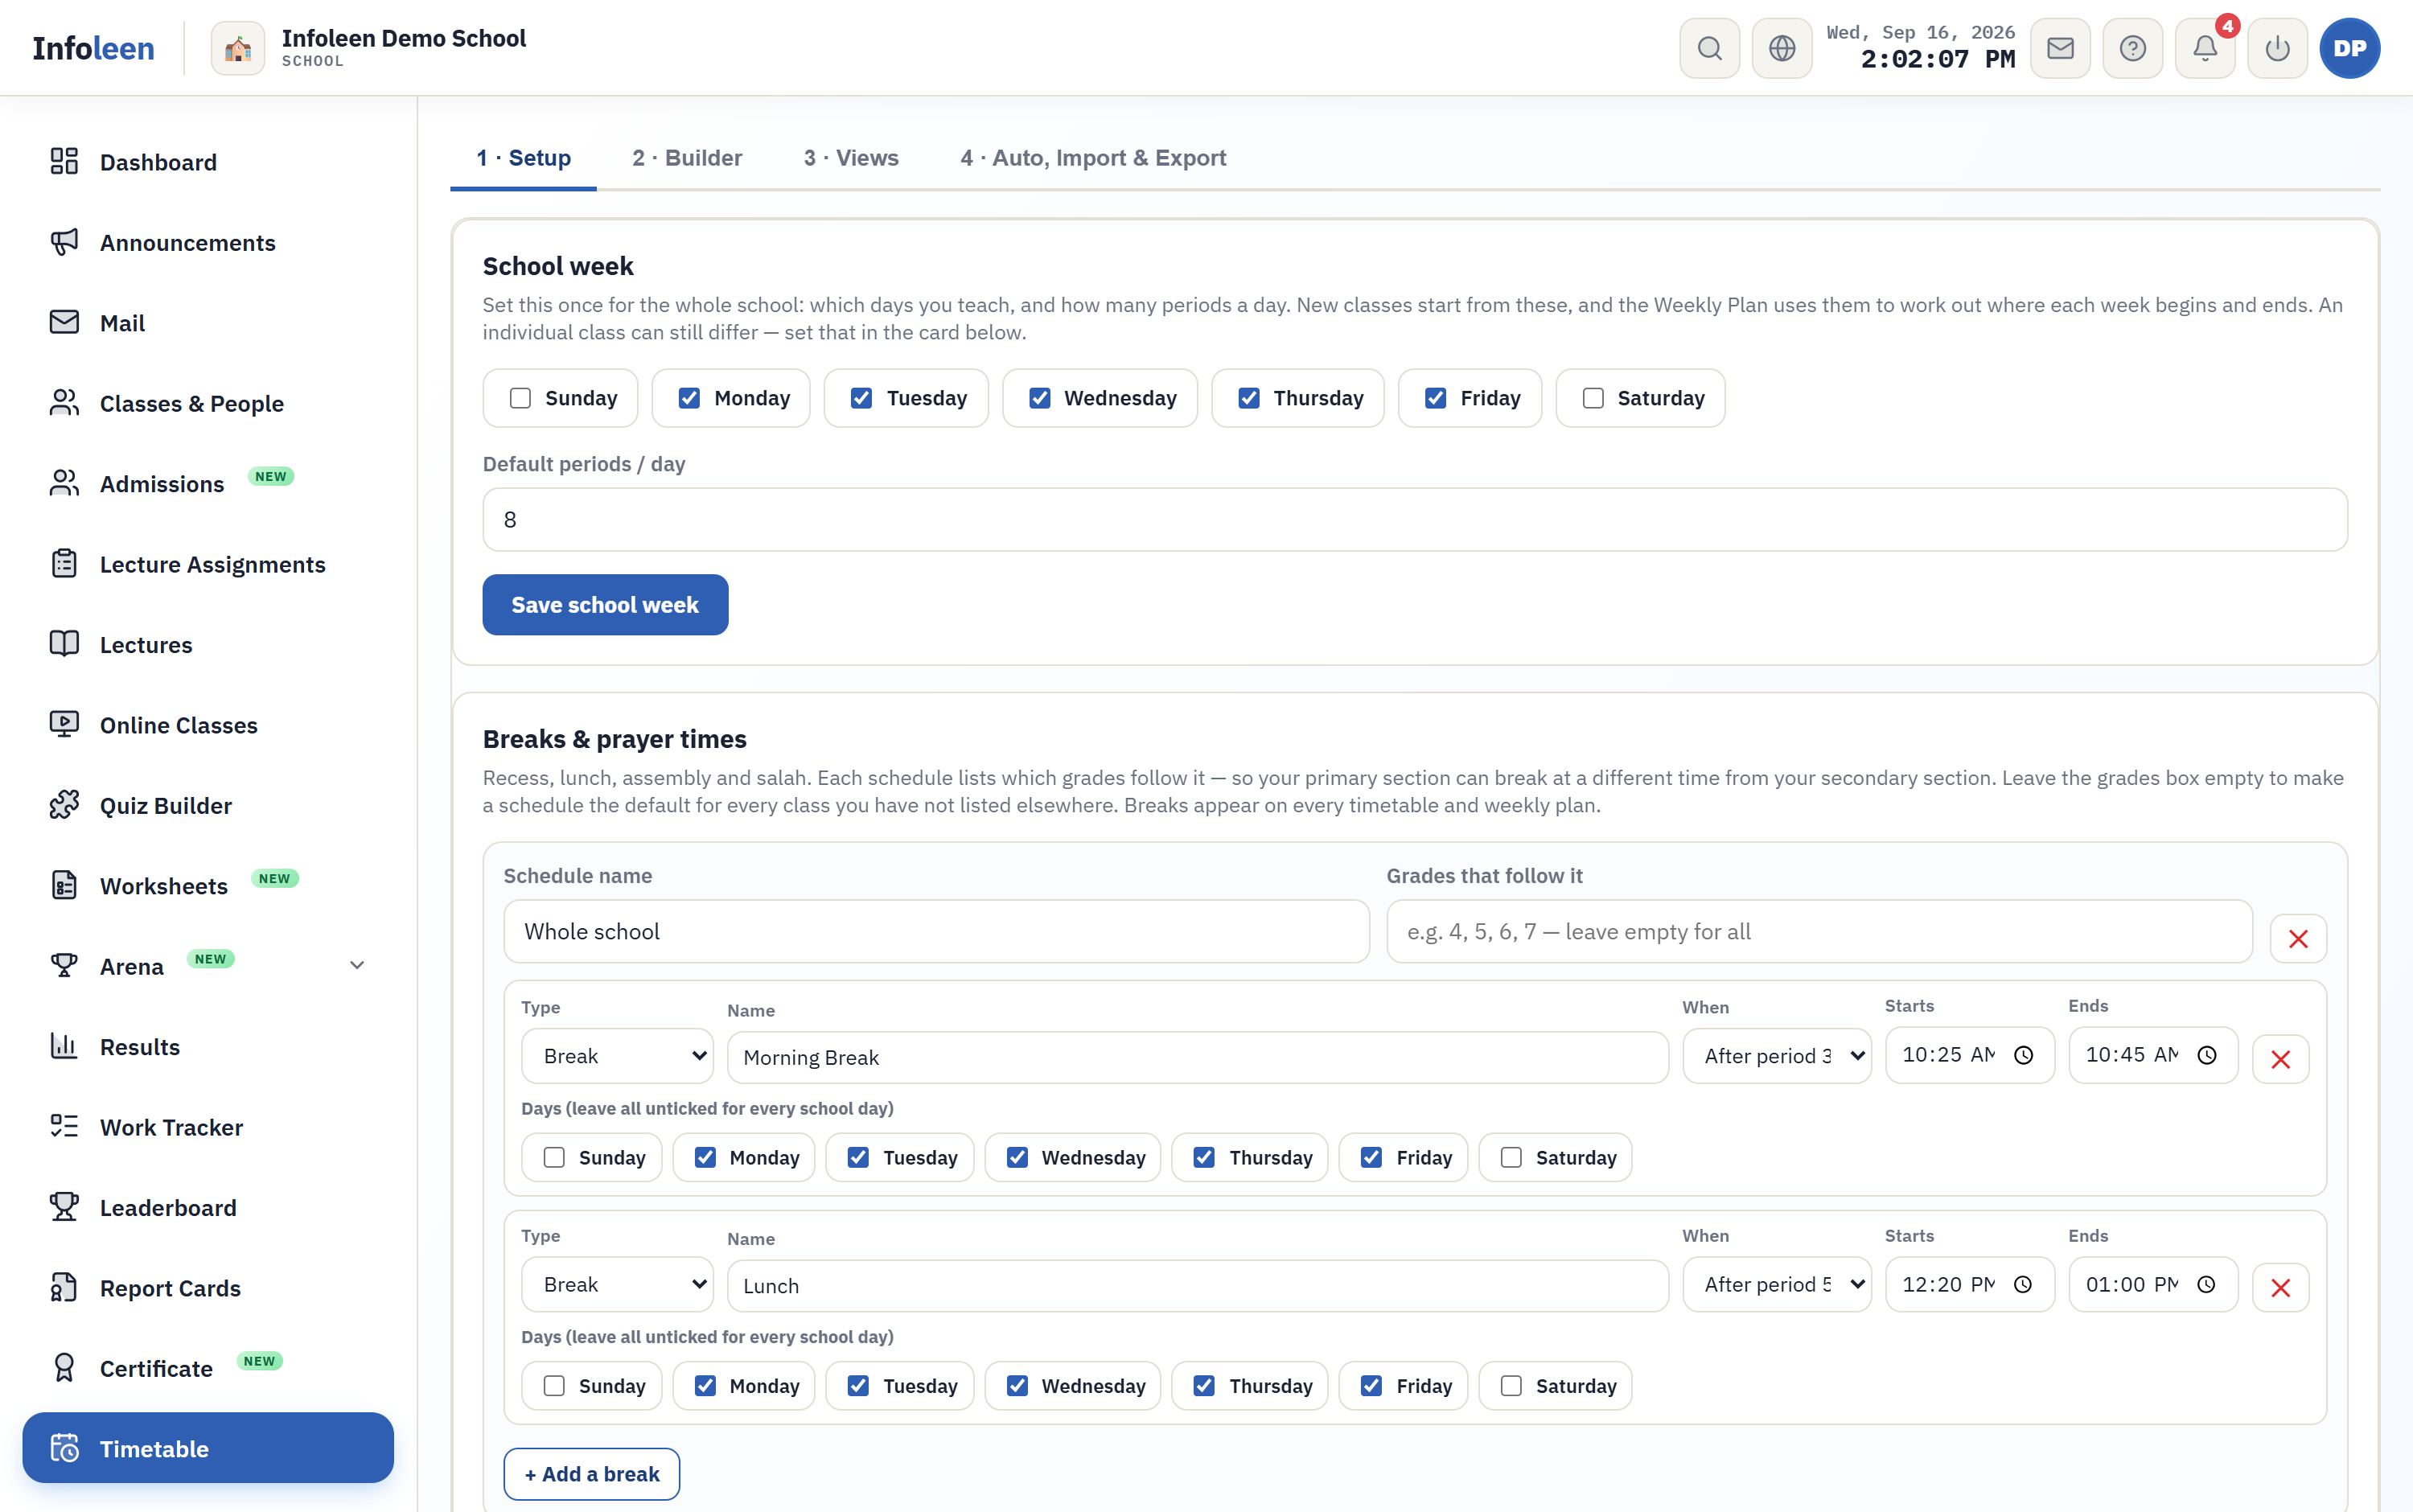Viewport: 2413px width, 1512px height.
Task: Open Type dropdown for Lunch
Action: 617,1284
